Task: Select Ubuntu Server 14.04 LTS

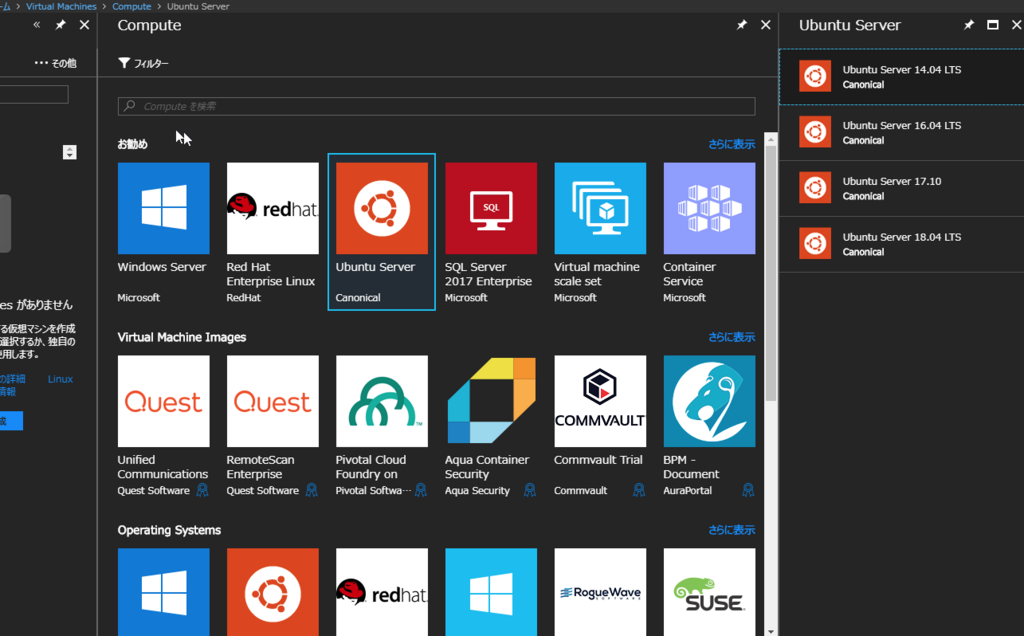Action: (902, 76)
